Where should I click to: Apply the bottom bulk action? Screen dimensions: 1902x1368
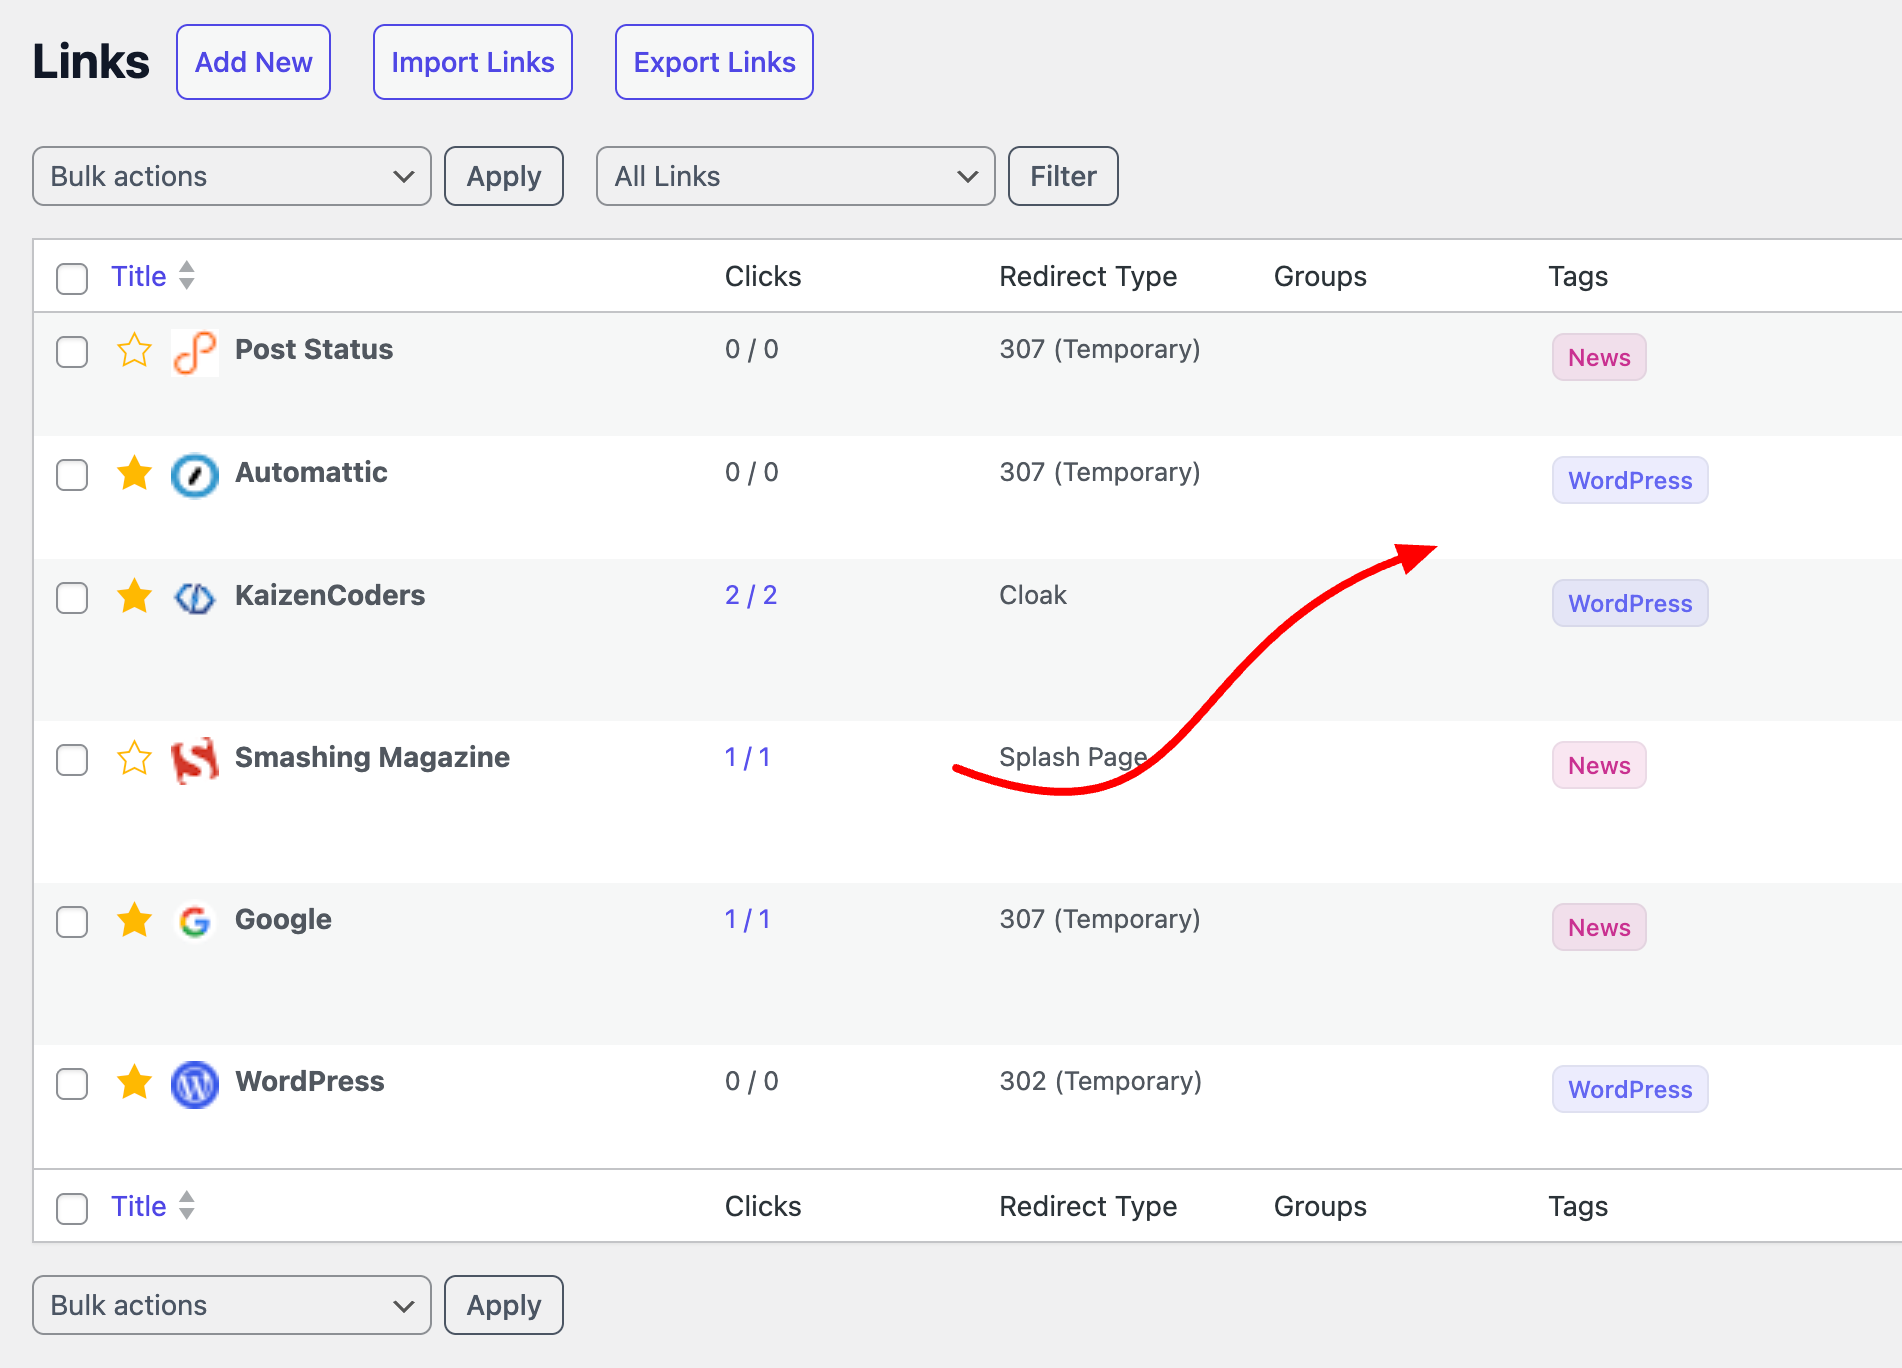[x=504, y=1305]
